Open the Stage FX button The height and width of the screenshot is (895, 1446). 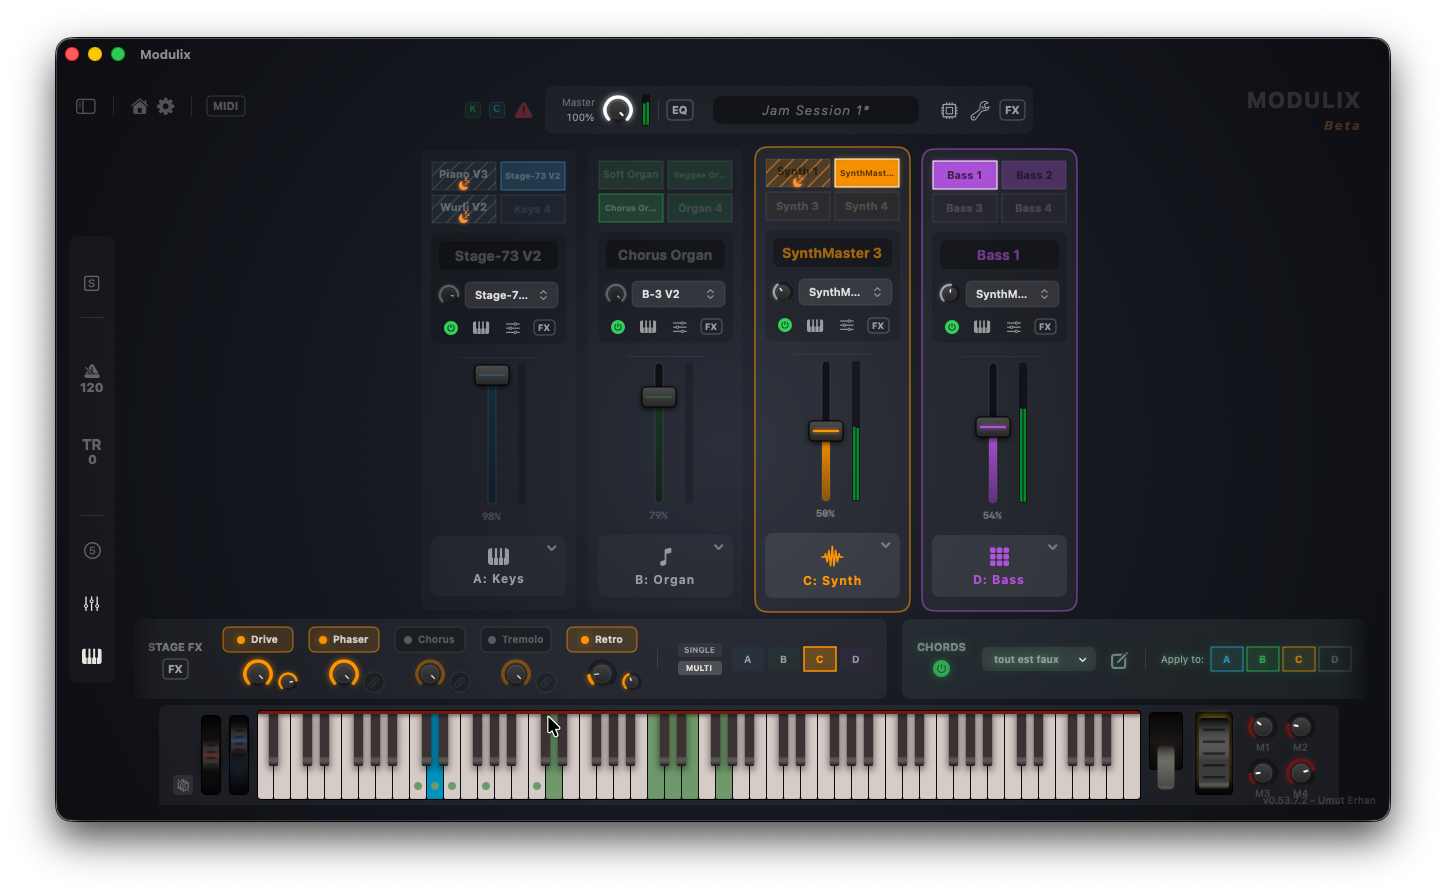click(x=175, y=669)
